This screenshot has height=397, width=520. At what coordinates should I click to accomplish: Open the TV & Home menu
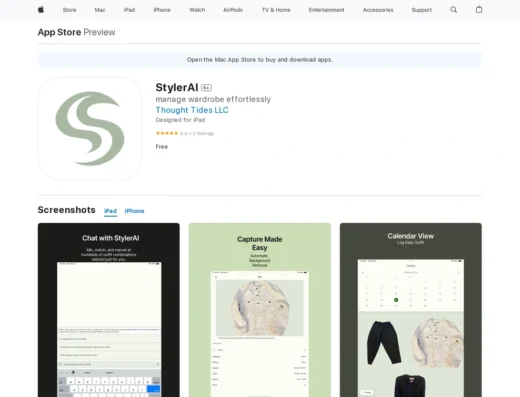coord(276,10)
